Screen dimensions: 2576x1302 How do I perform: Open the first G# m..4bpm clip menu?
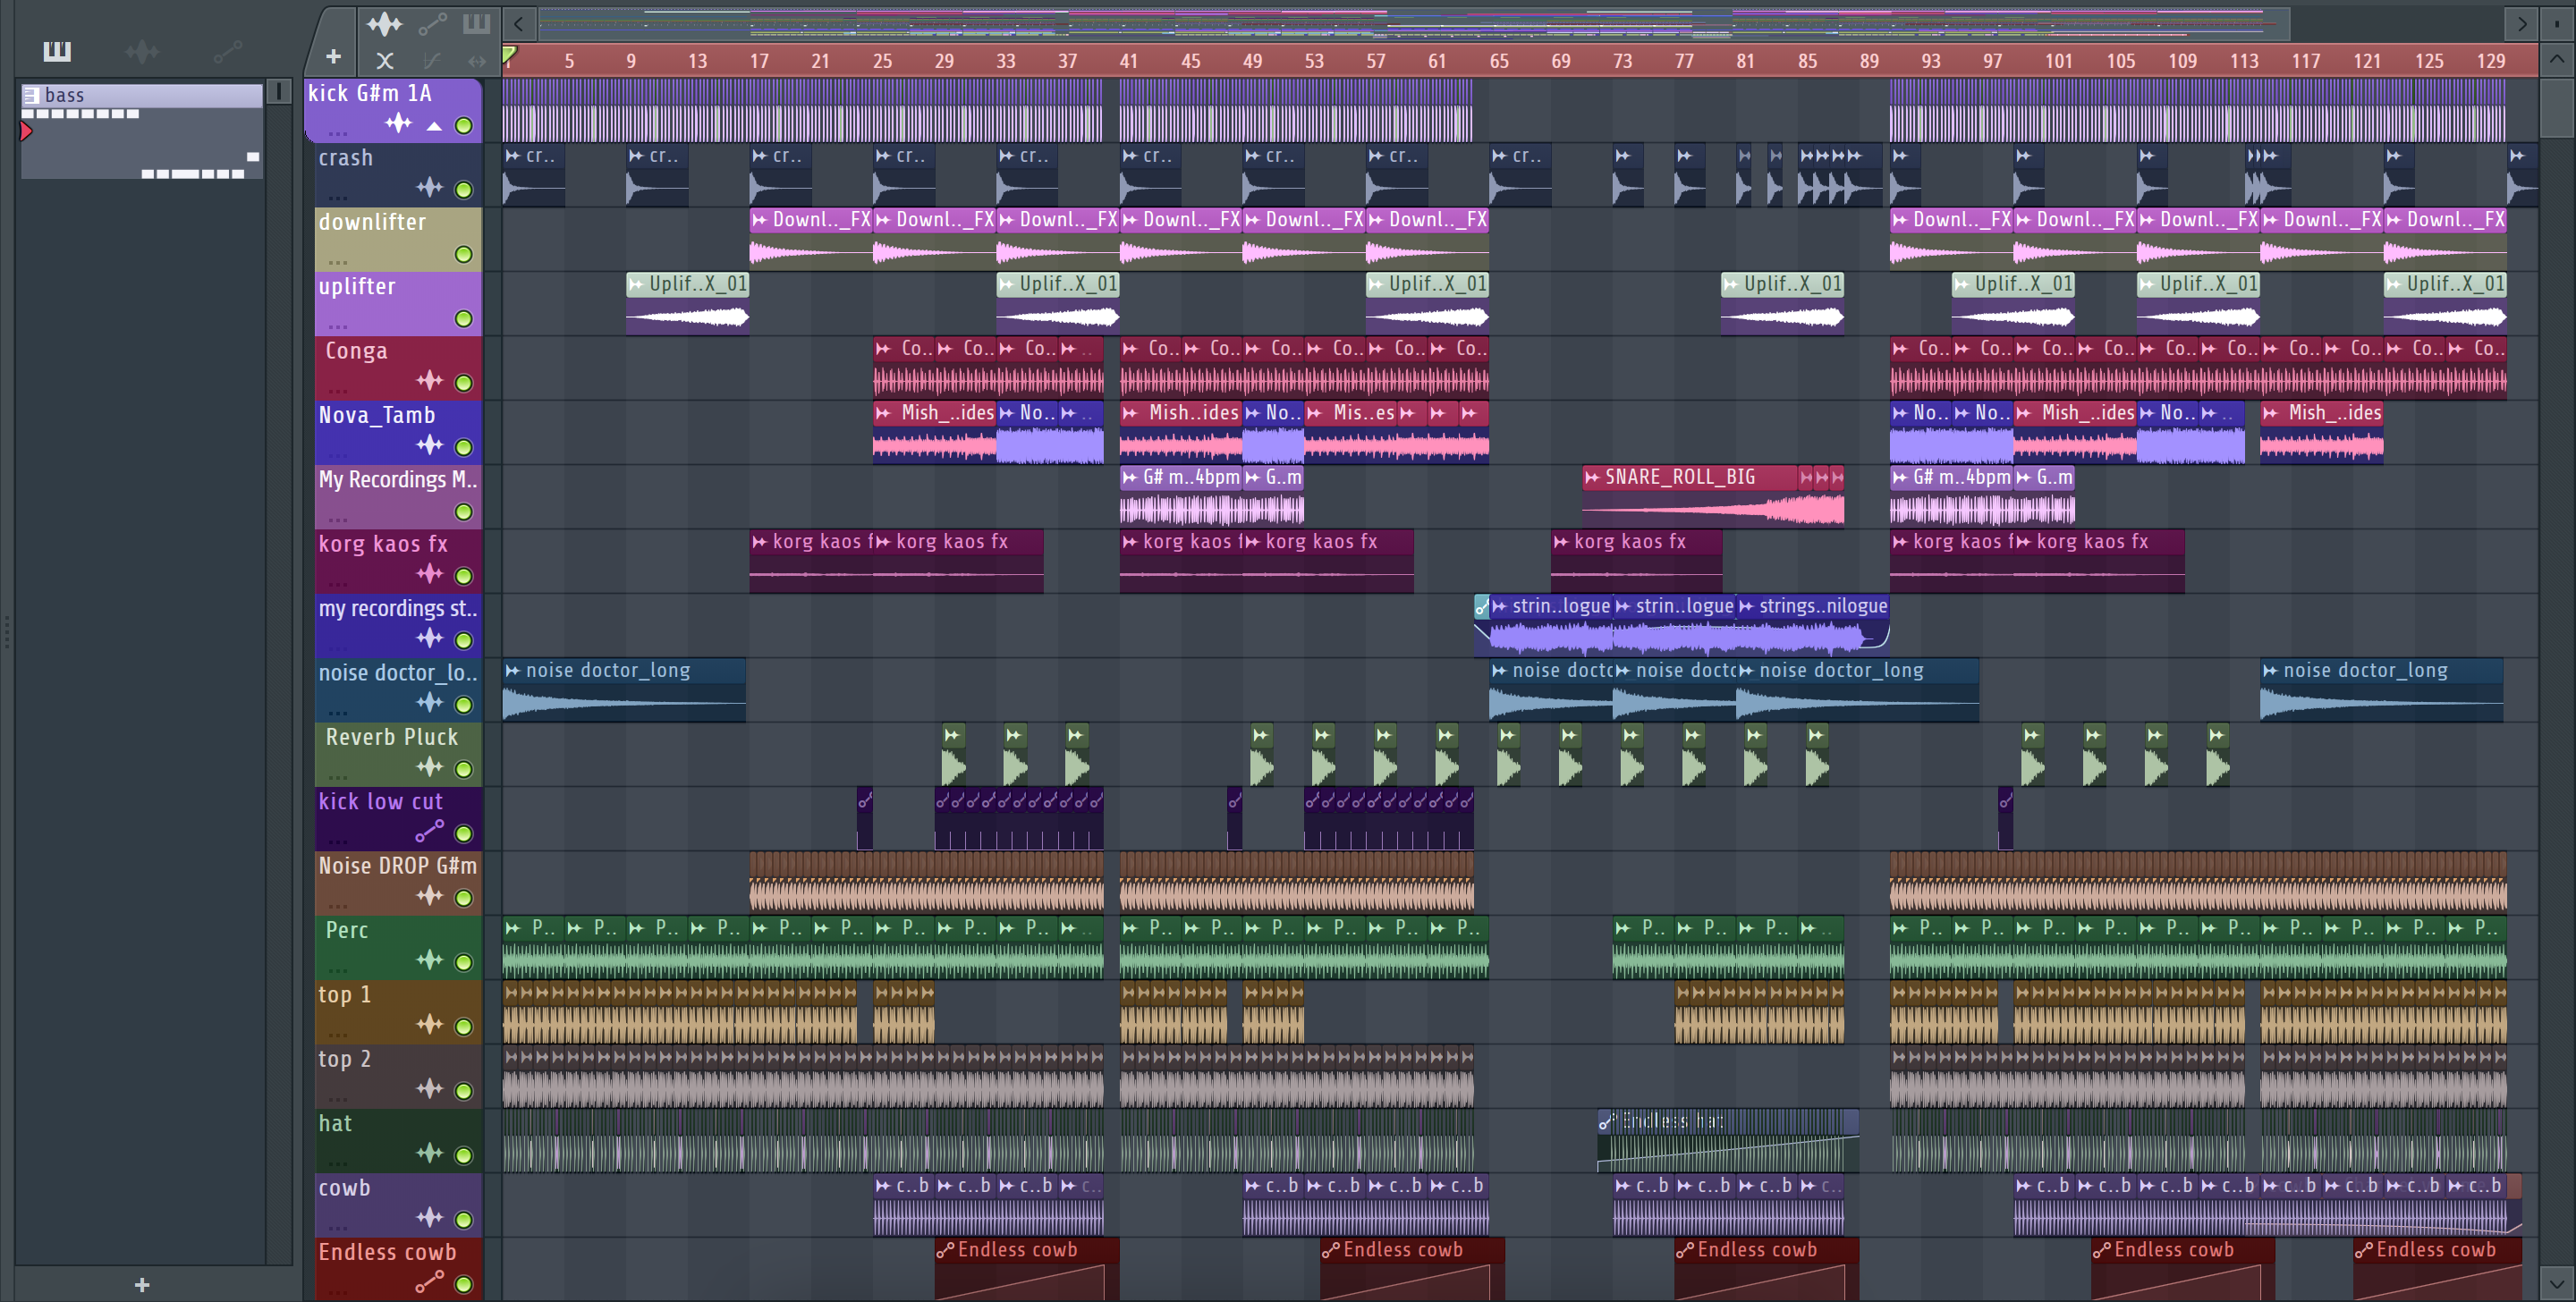[x=1130, y=478]
